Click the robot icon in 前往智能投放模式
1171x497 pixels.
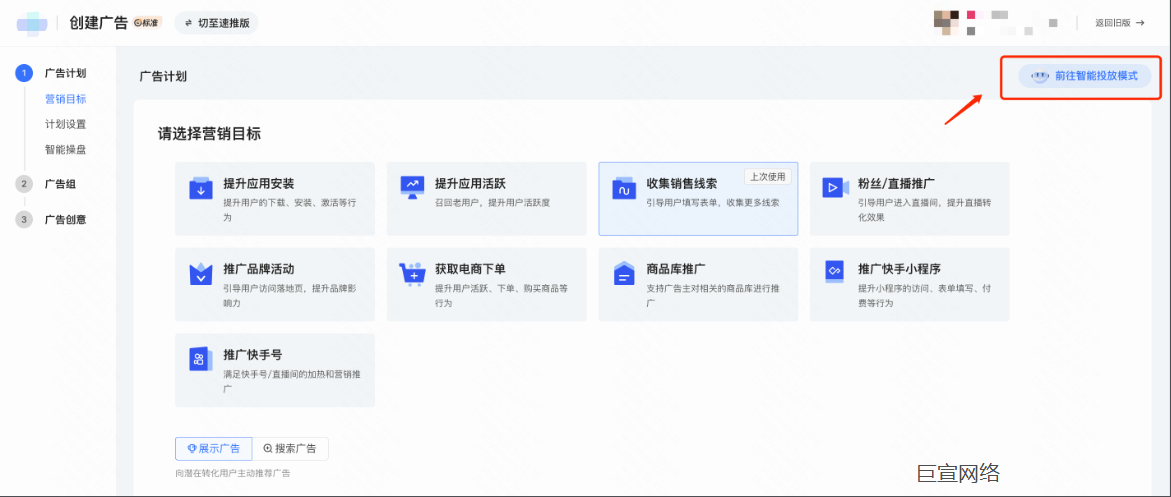tap(1039, 76)
